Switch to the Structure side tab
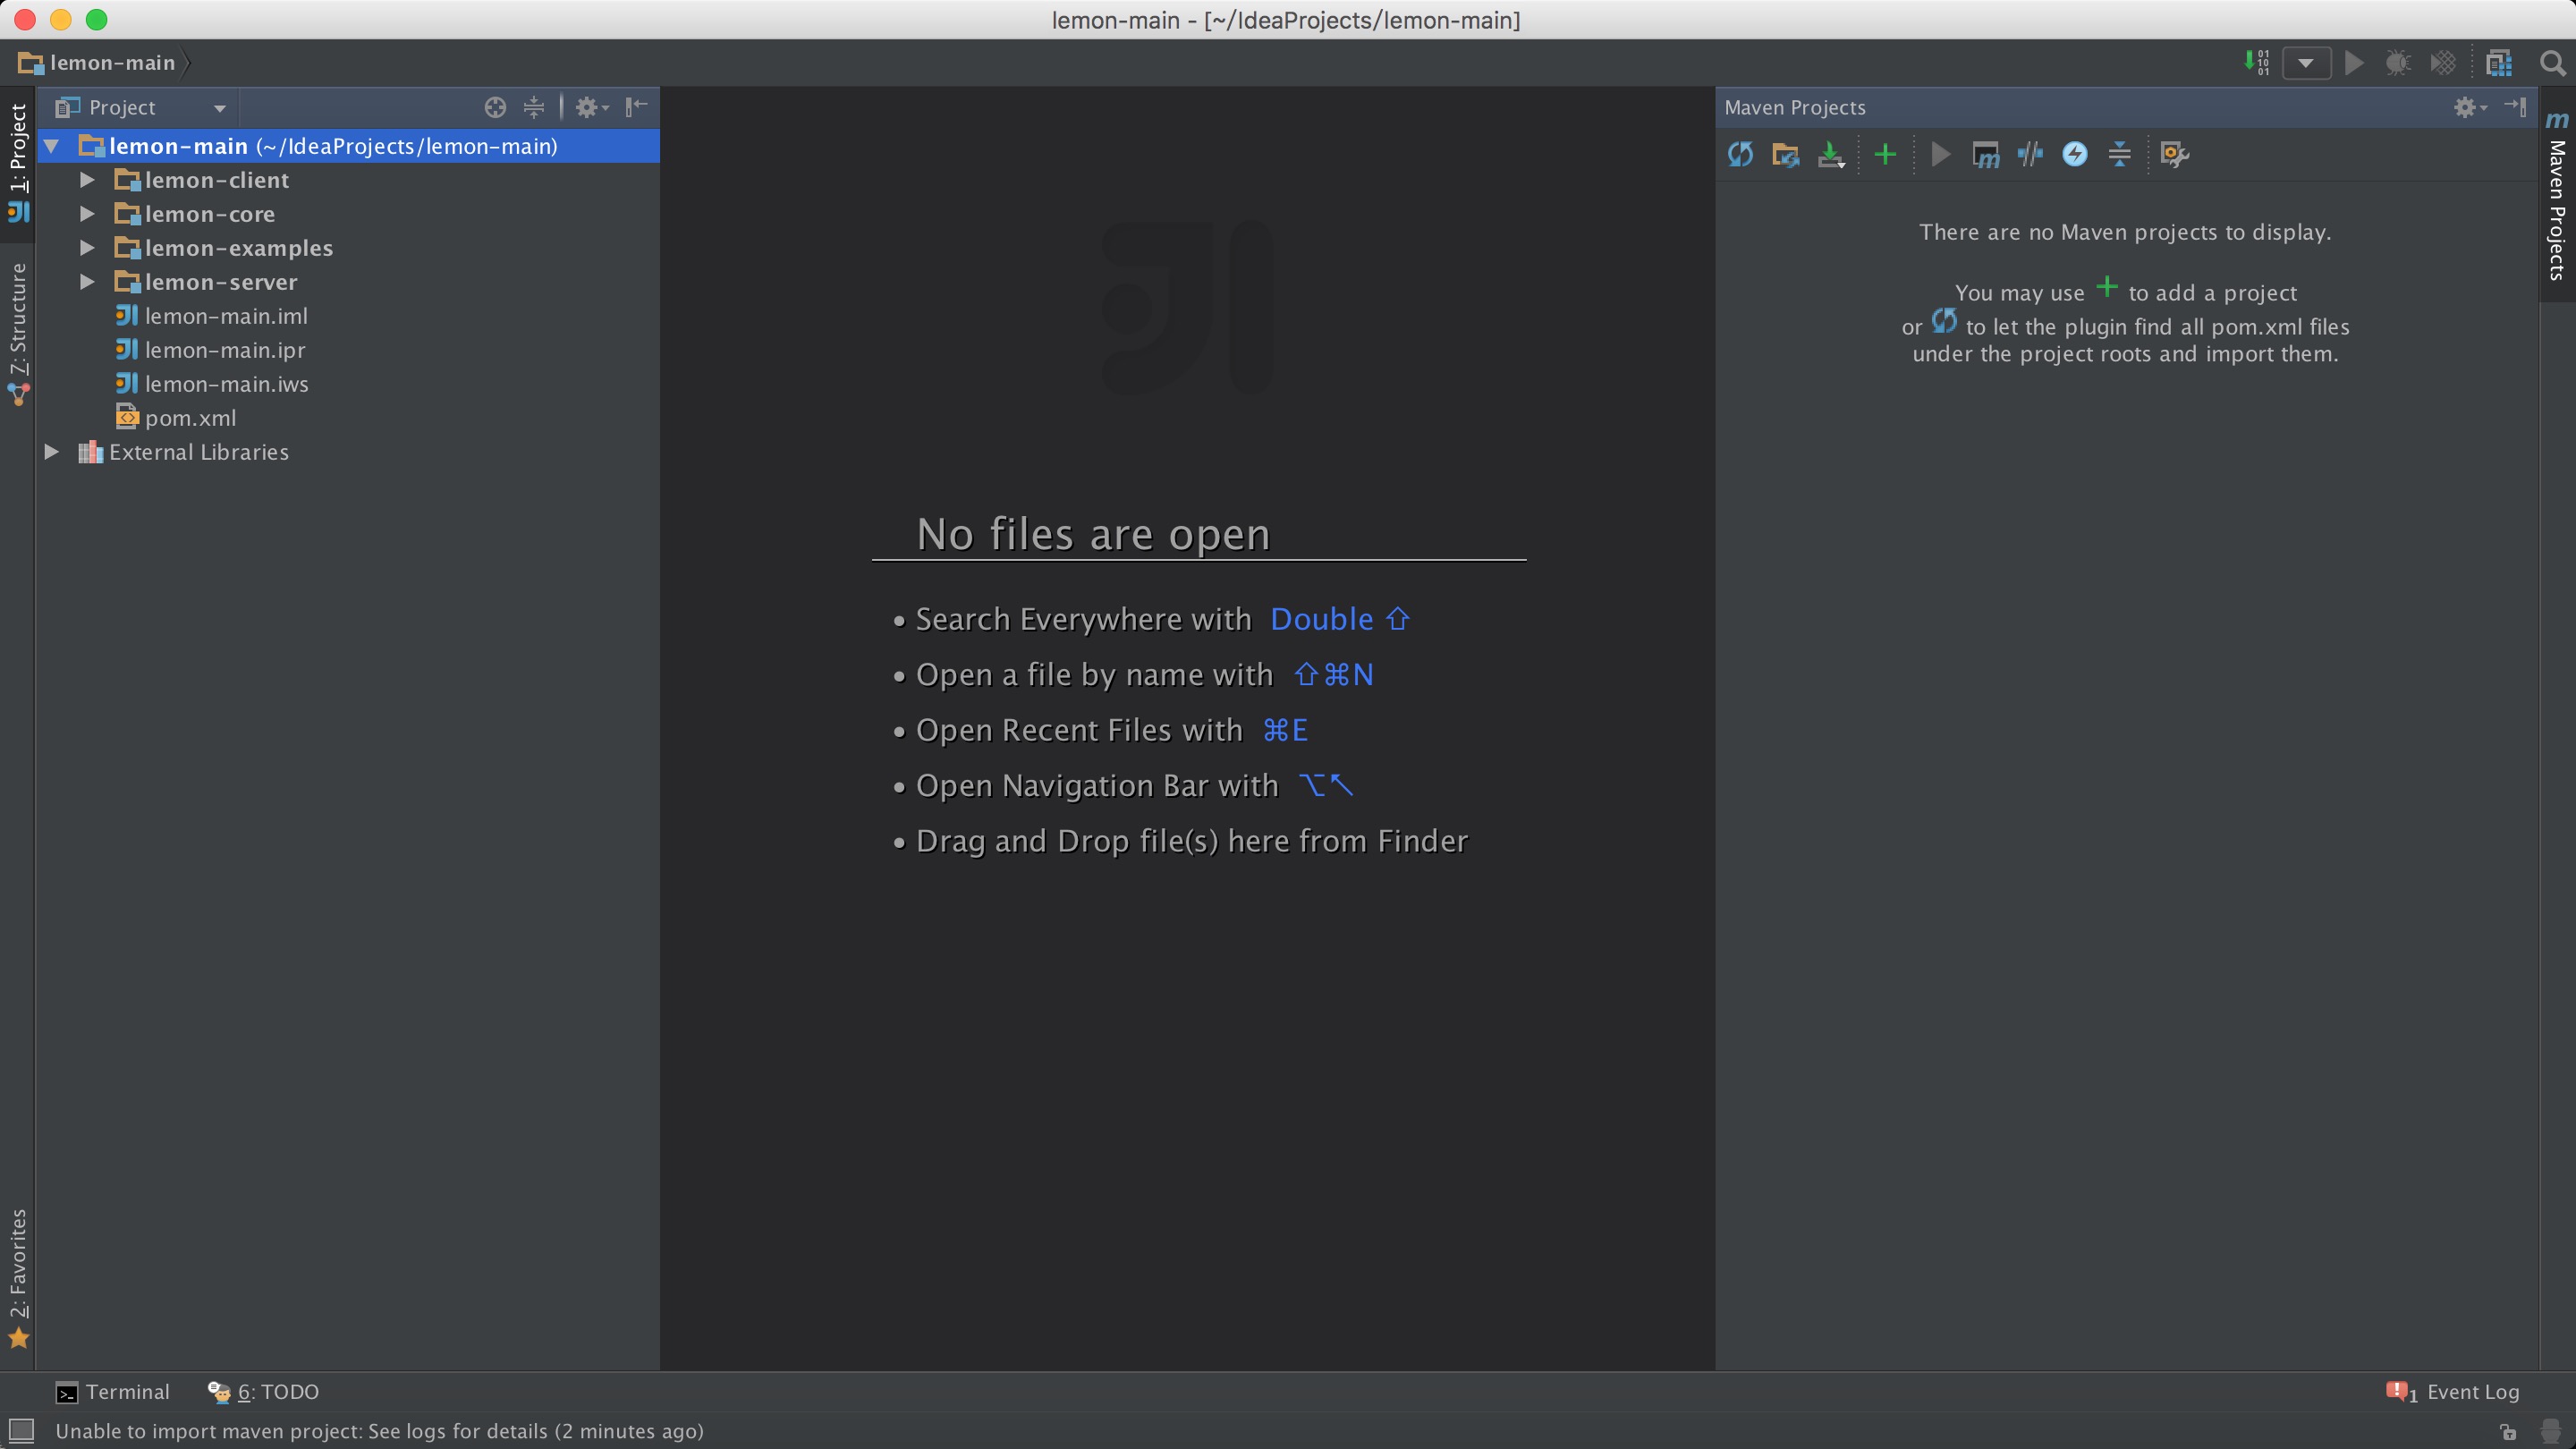Image resolution: width=2576 pixels, height=1449 pixels. point(18,330)
